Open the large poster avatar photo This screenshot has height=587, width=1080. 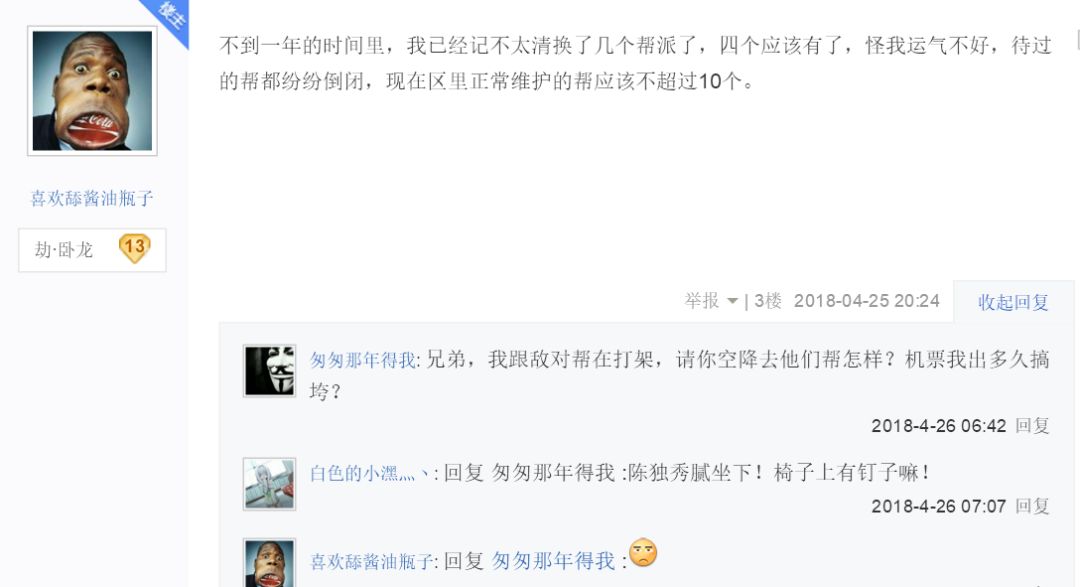click(x=92, y=91)
